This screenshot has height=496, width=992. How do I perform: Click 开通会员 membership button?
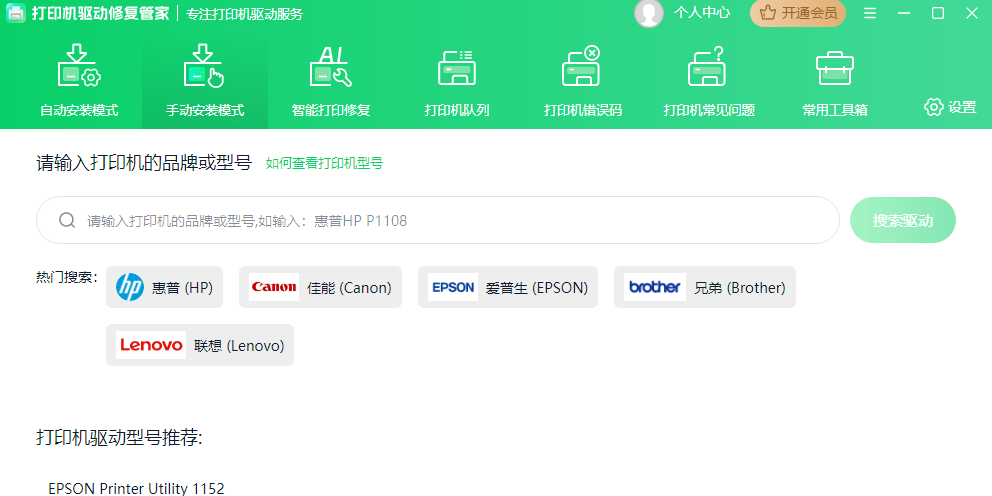pos(798,13)
